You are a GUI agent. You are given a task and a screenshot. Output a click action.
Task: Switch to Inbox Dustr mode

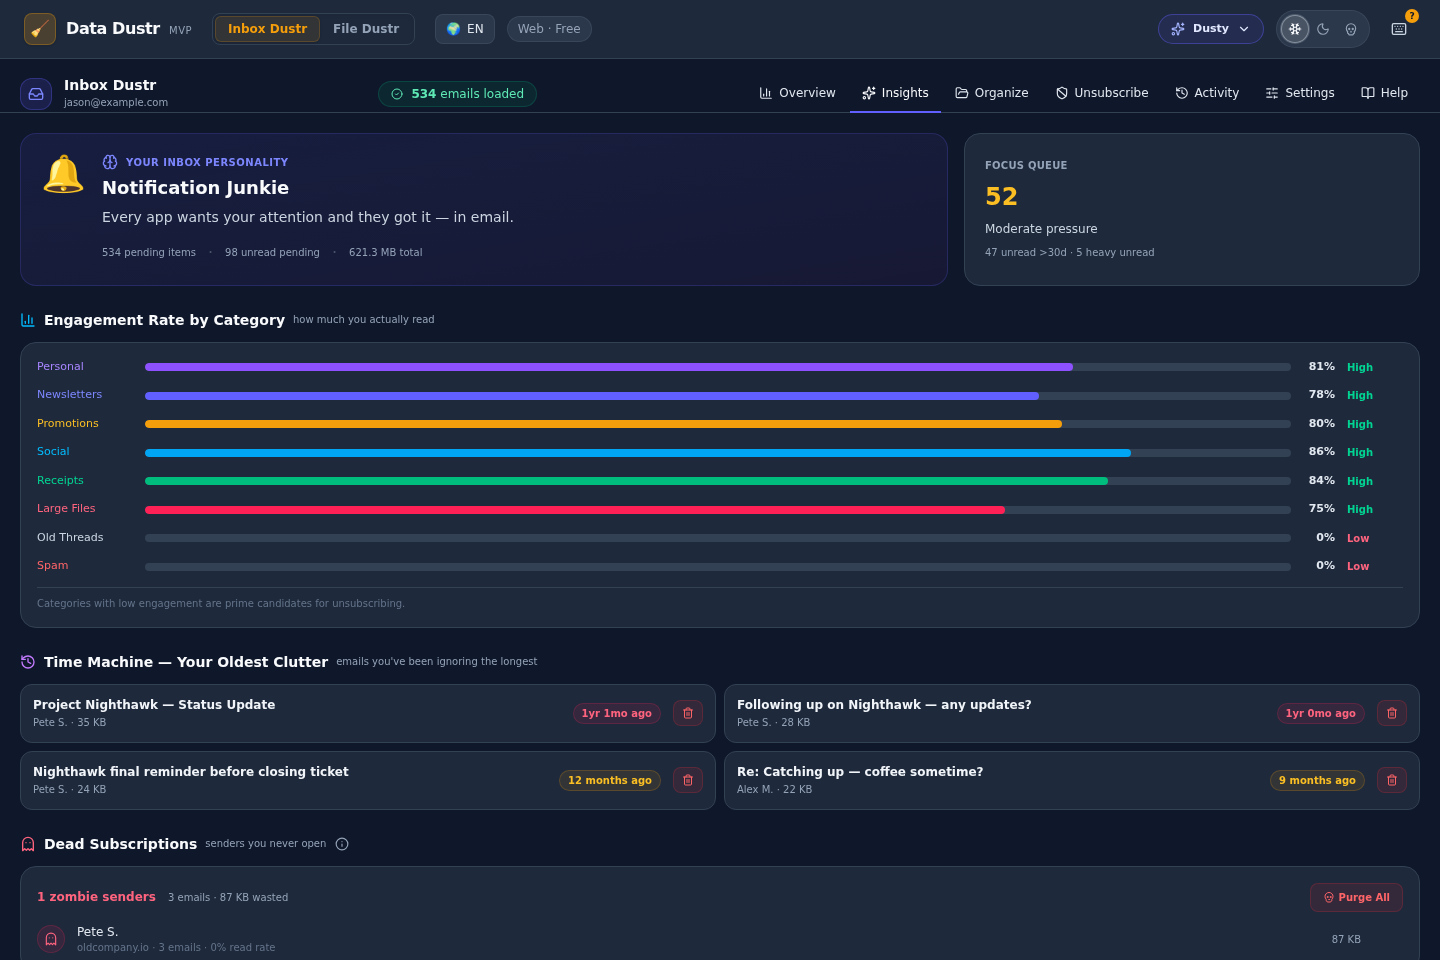click(267, 29)
